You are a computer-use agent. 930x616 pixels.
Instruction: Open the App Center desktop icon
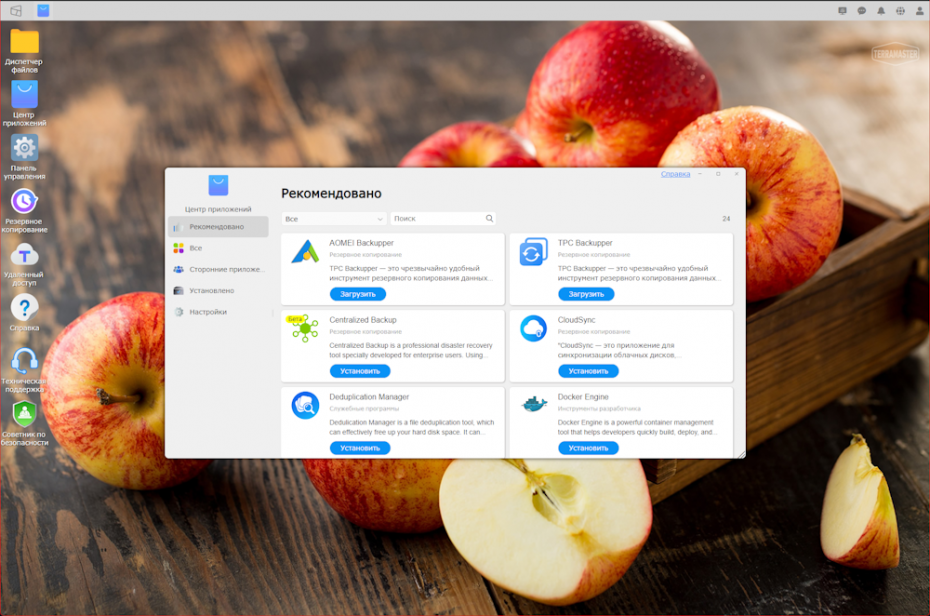click(x=24, y=94)
